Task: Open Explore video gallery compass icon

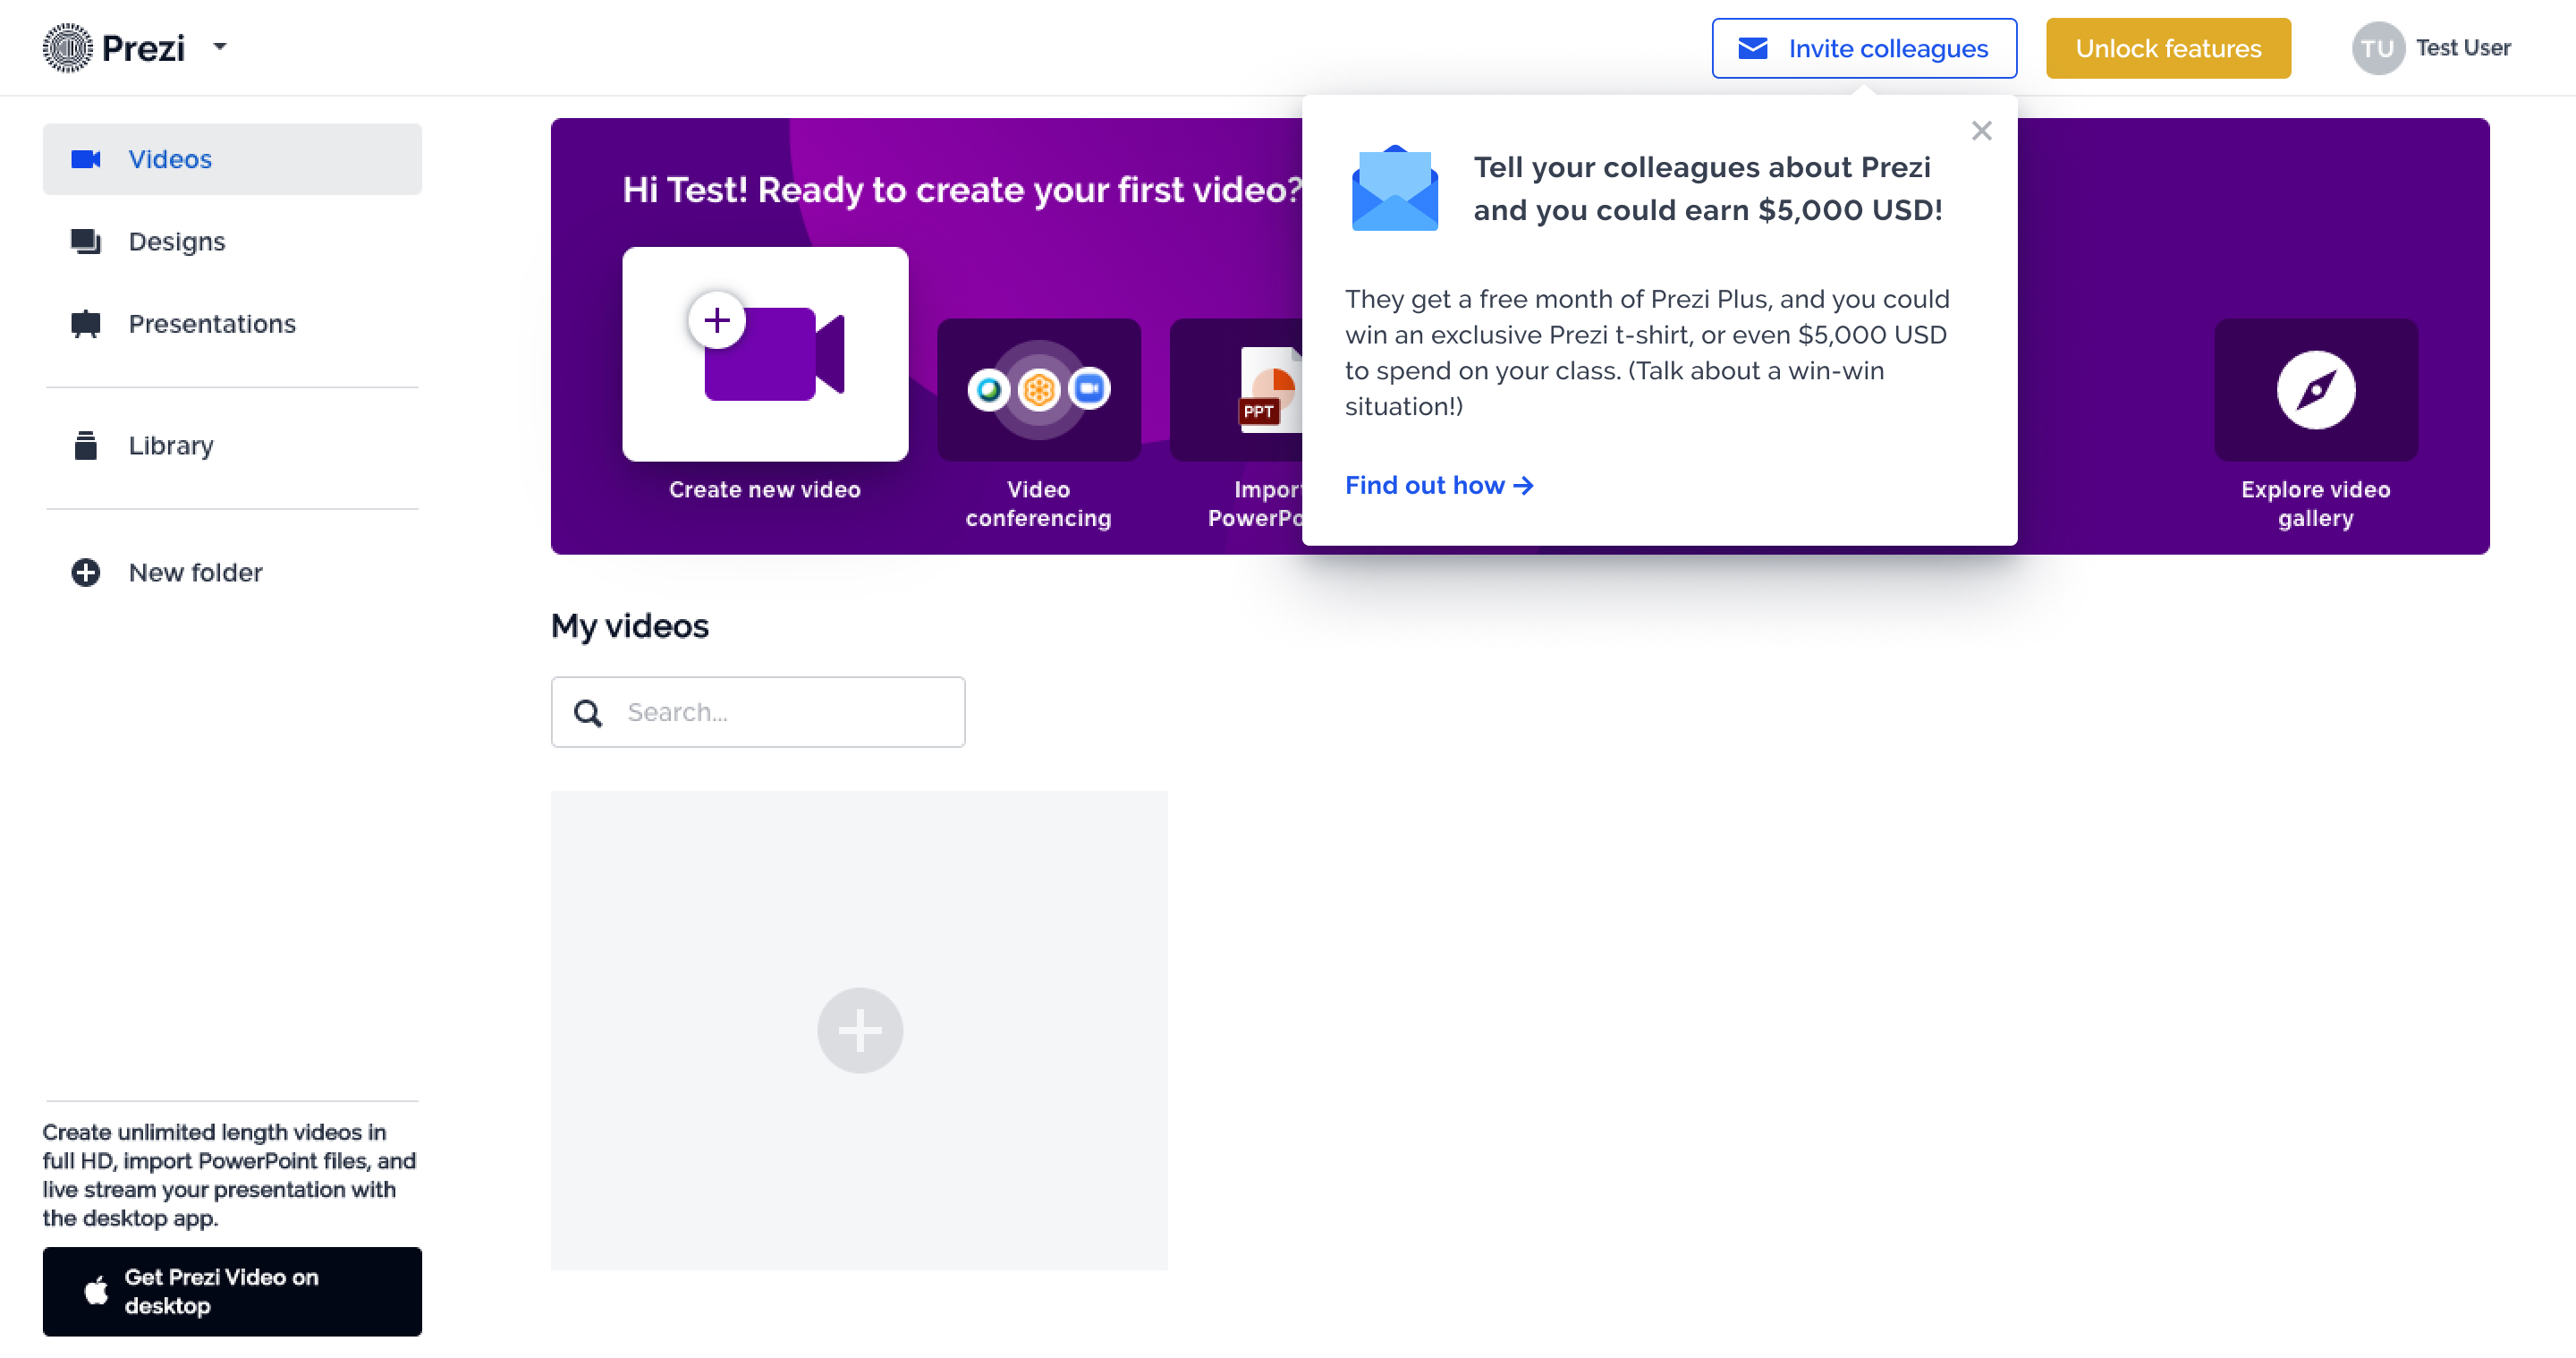Action: pyautogui.click(x=2315, y=390)
